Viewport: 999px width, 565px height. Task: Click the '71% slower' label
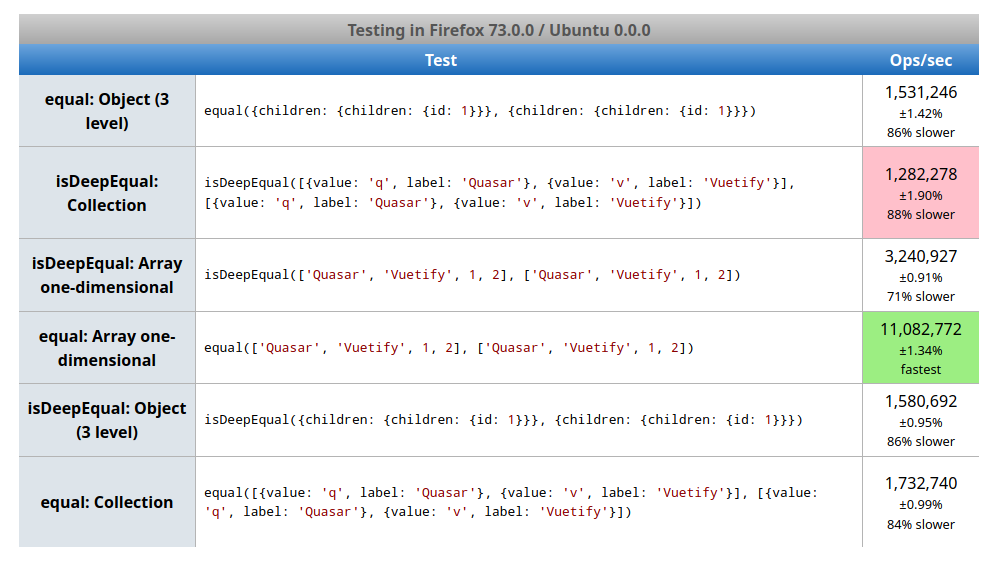pyautogui.click(x=921, y=296)
